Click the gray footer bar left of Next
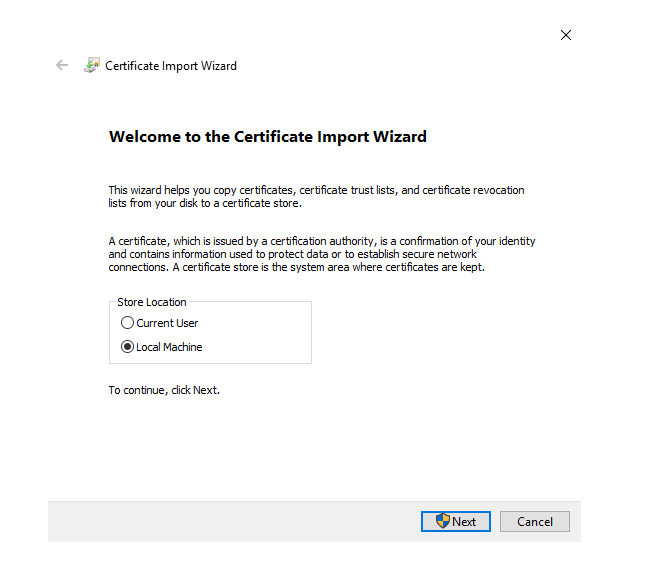This screenshot has height=565, width=668. click(x=230, y=521)
